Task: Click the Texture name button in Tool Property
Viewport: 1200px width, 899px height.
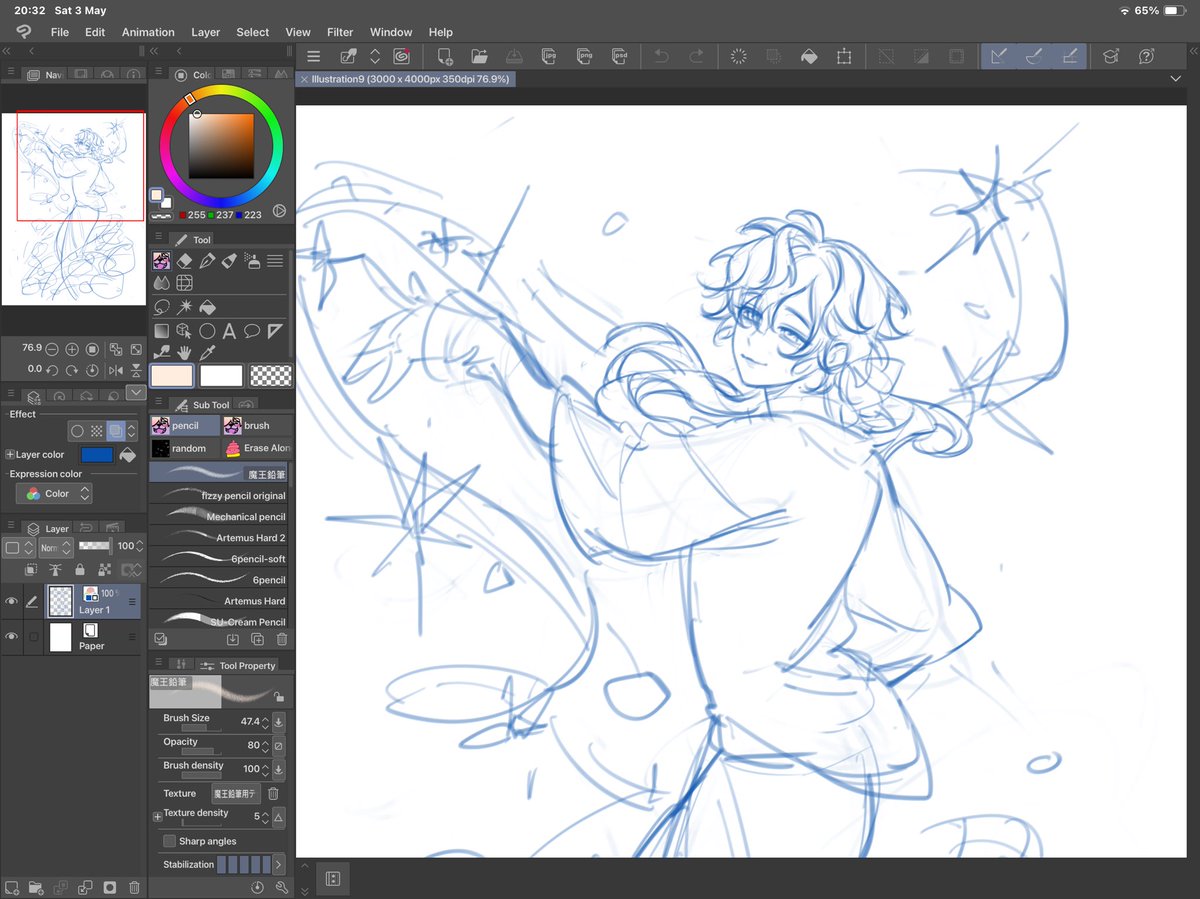Action: tap(236, 793)
